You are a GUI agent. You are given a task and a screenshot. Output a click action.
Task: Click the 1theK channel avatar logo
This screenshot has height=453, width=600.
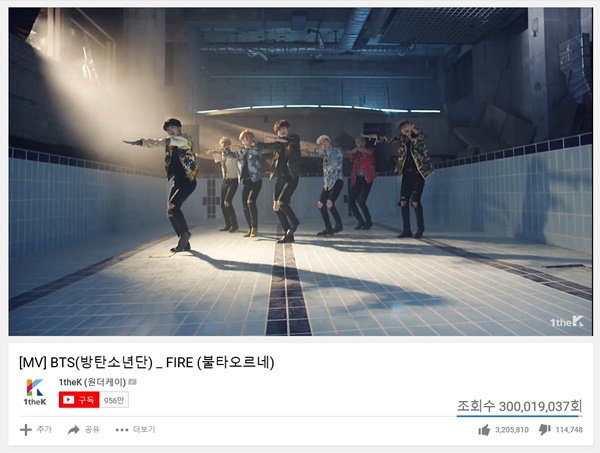(x=35, y=392)
